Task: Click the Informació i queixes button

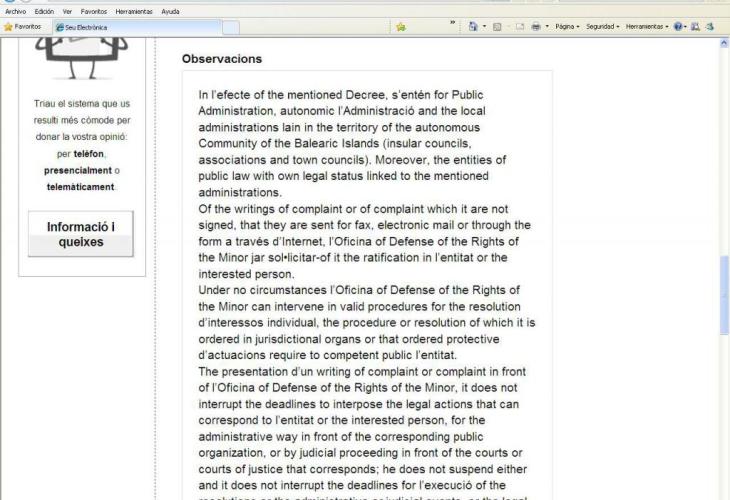Action: point(81,233)
